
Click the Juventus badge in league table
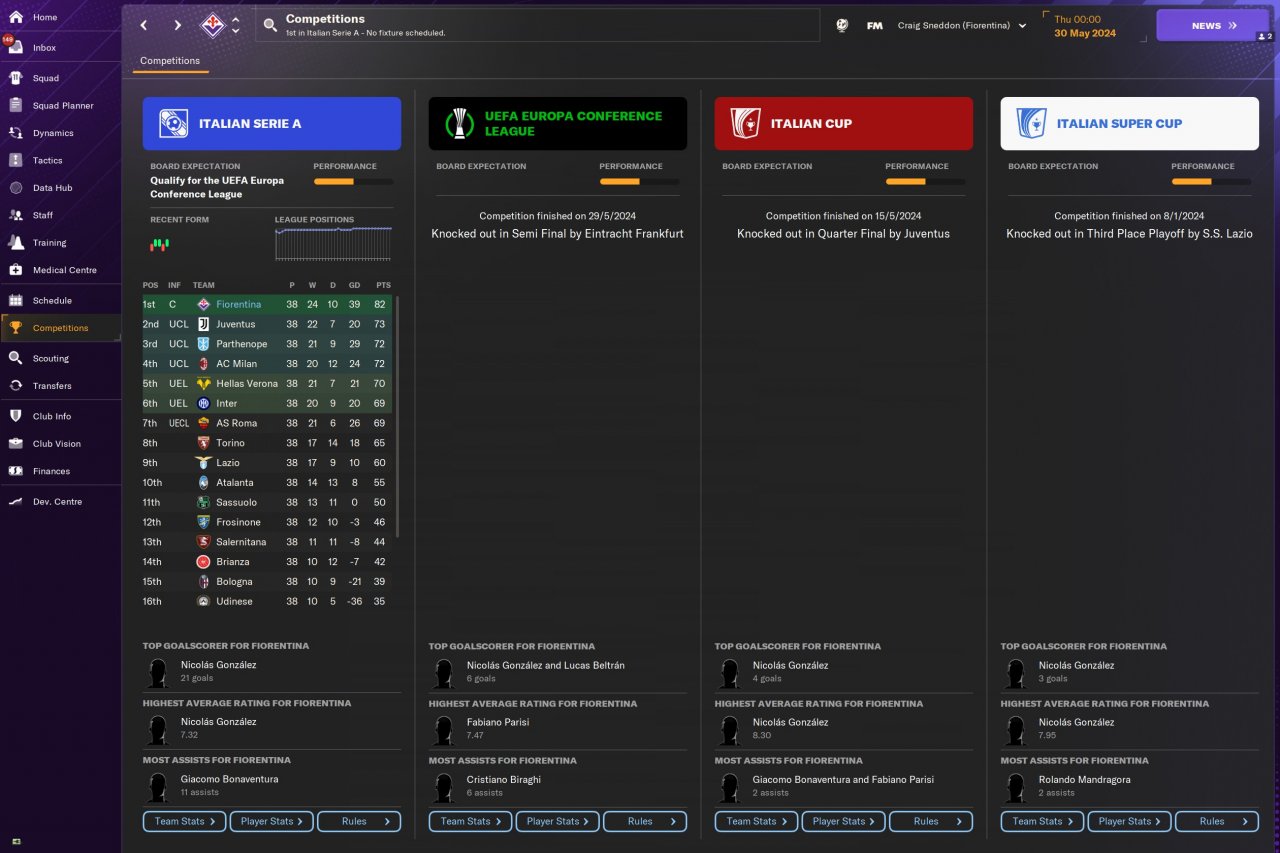pyautogui.click(x=203, y=324)
